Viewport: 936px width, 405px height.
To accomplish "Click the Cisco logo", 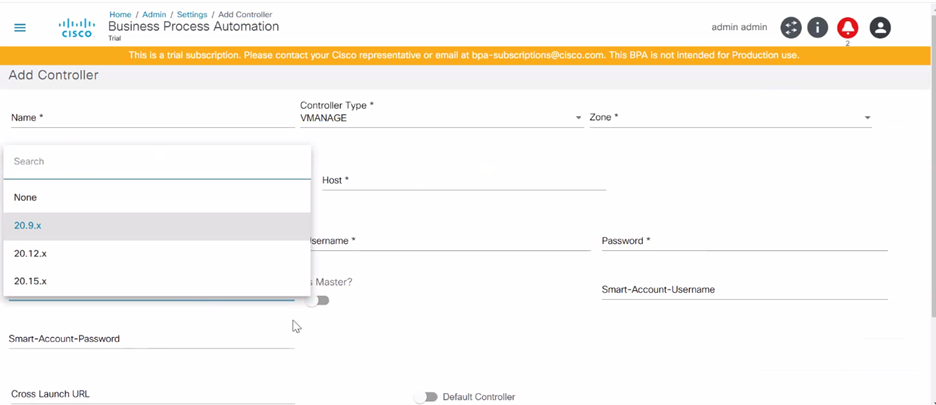I will tap(77, 27).
